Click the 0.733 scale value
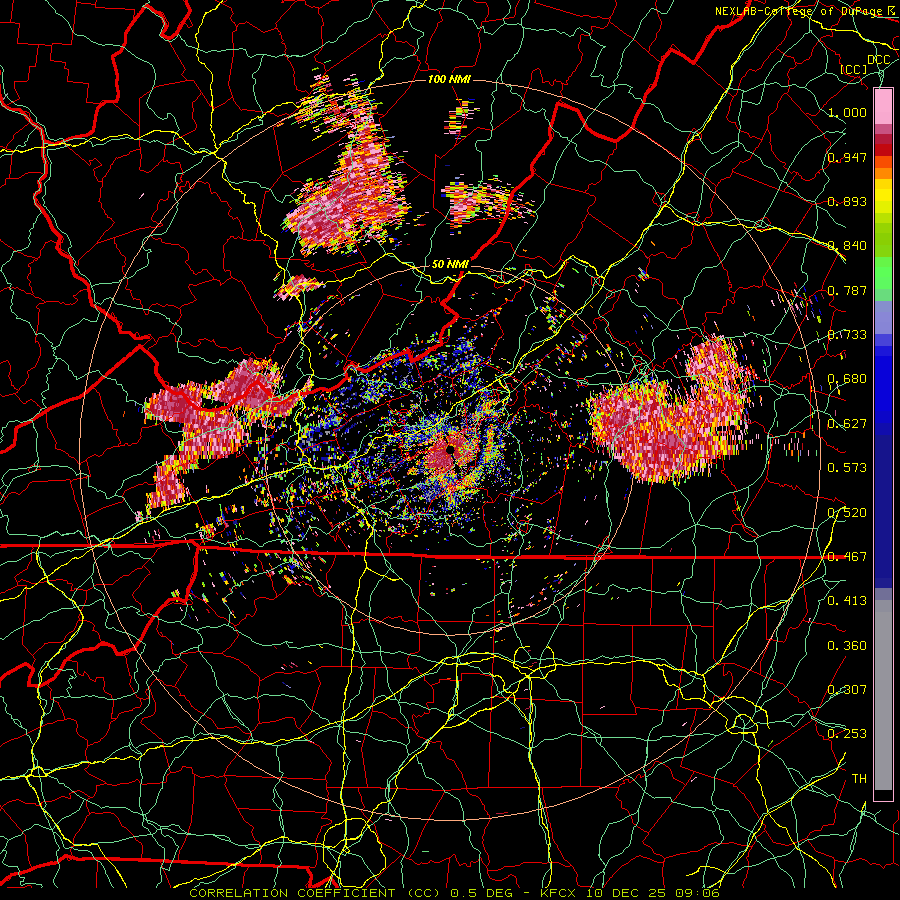Image resolution: width=900 pixels, height=900 pixels. (847, 335)
